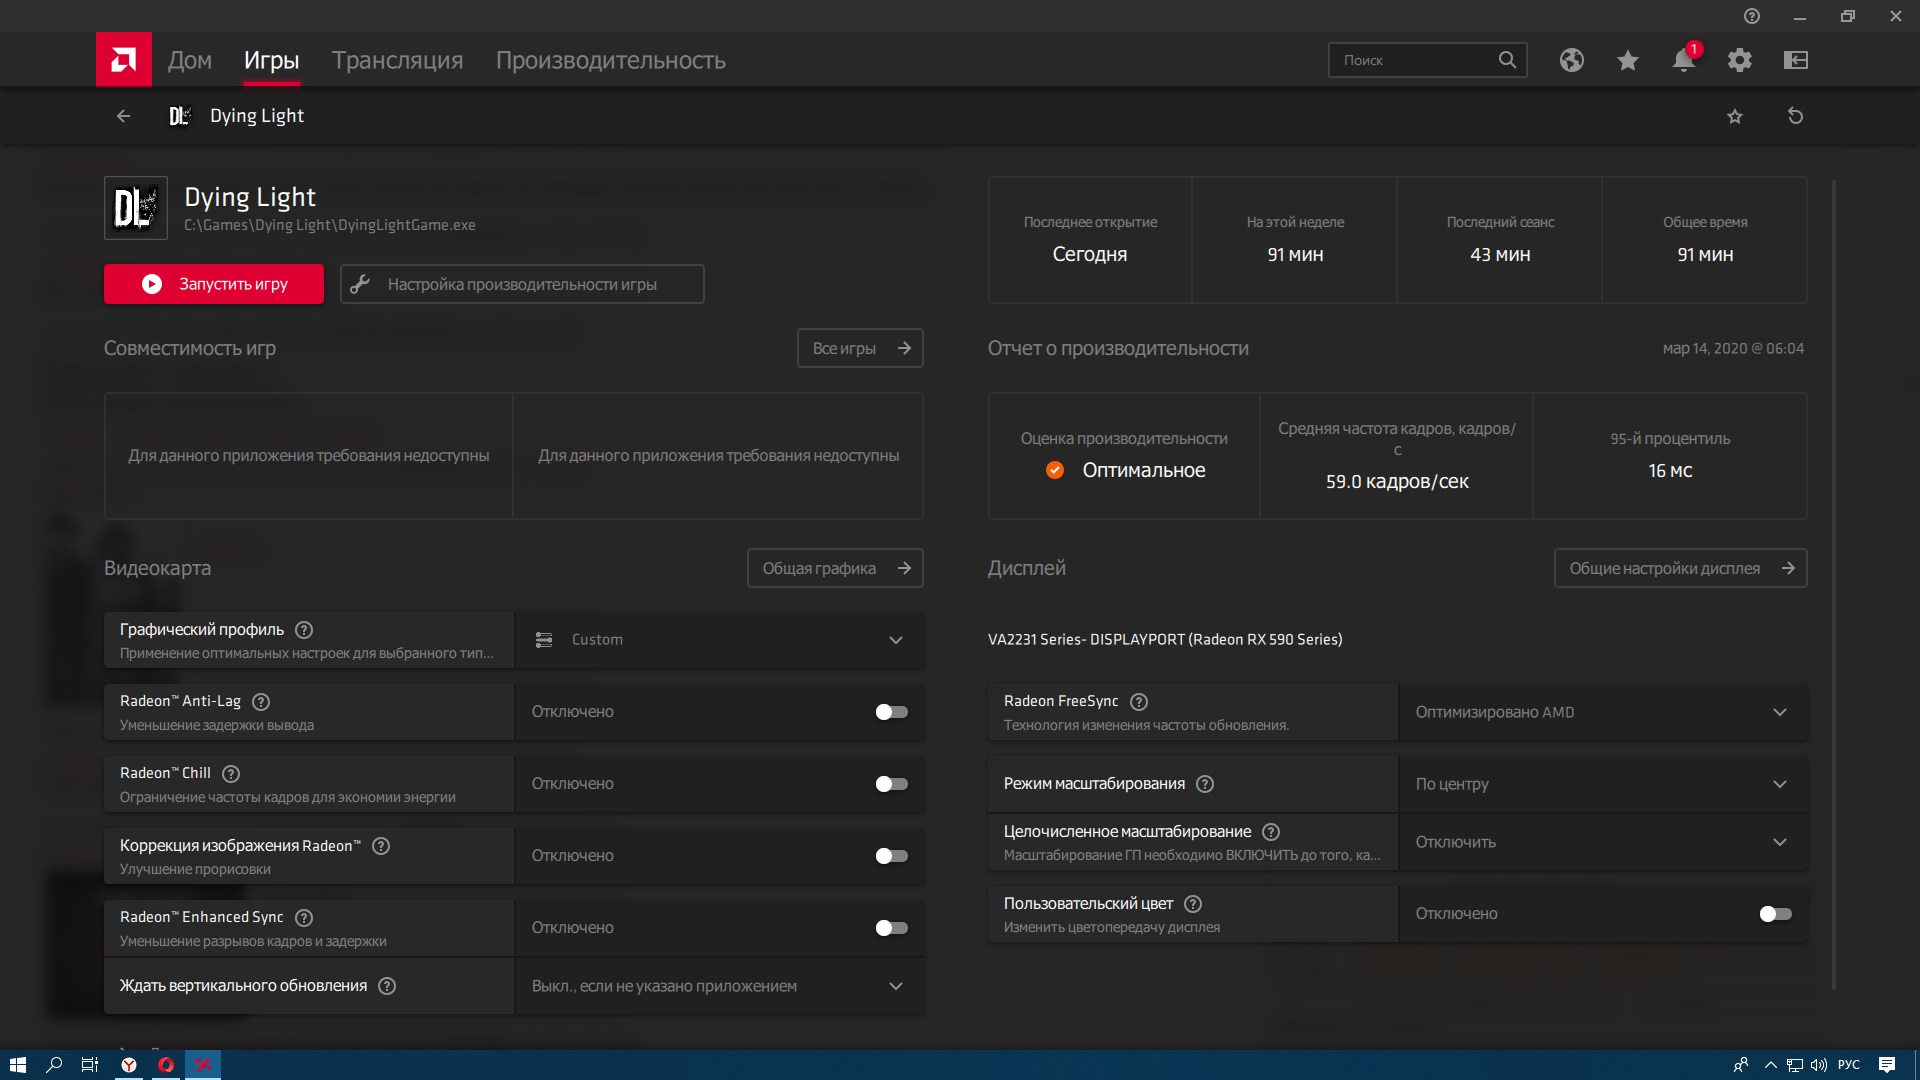The image size is (1920, 1080).
Task: Switch to the Производительность tab
Action: (611, 60)
